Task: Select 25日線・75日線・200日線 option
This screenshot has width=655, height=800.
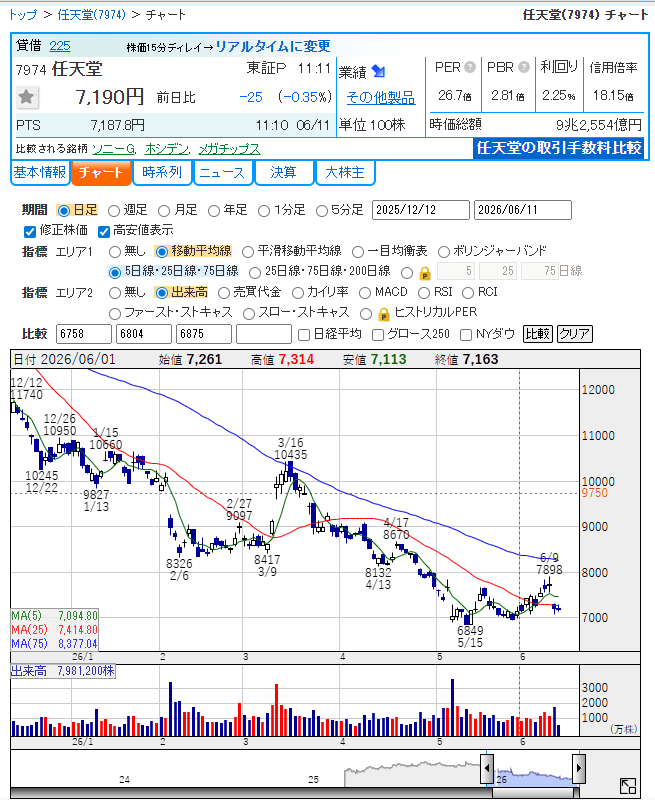Action: coord(255,272)
